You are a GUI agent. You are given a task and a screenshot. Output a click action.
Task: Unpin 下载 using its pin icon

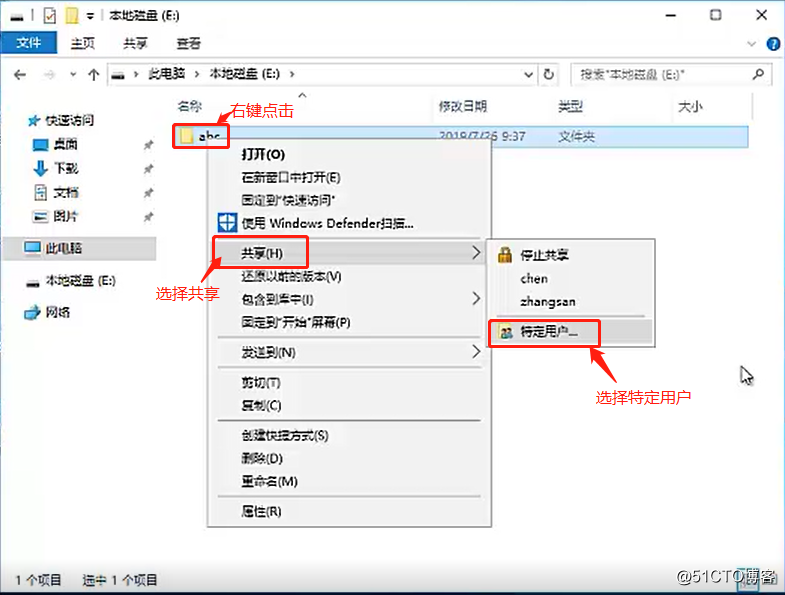[148, 169]
